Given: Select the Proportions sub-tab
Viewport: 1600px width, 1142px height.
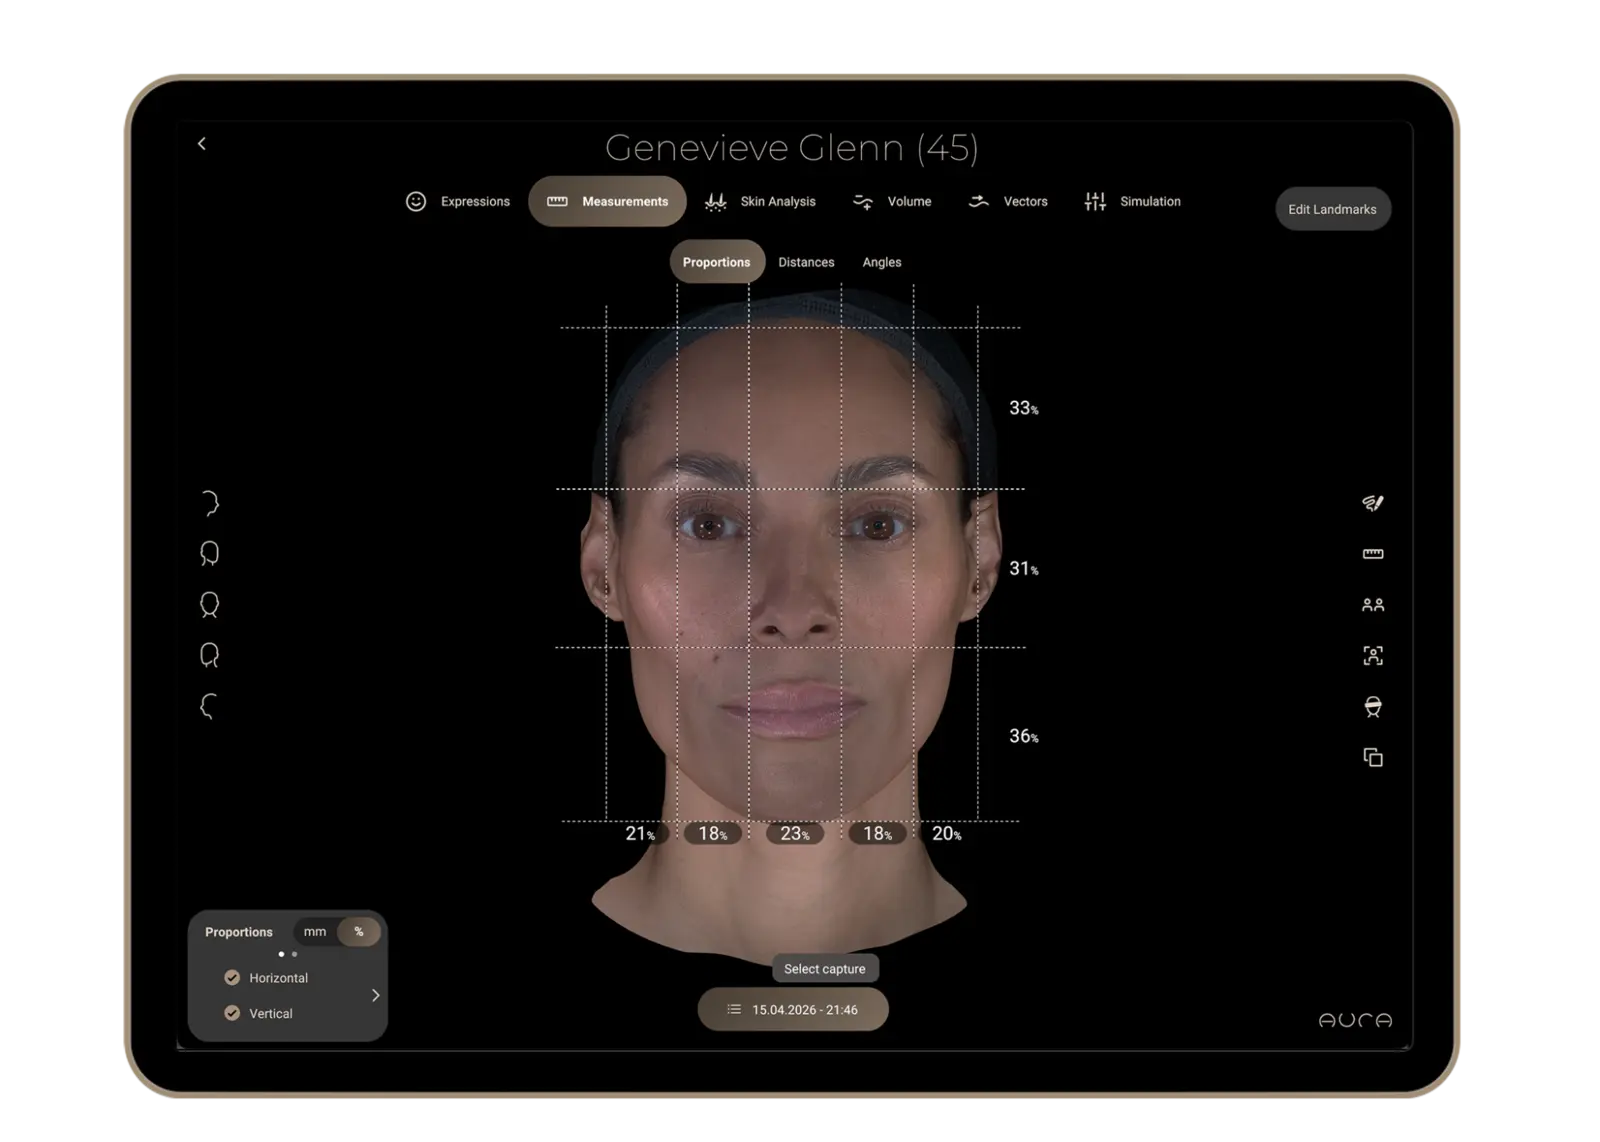Looking at the screenshot, I should (x=717, y=262).
